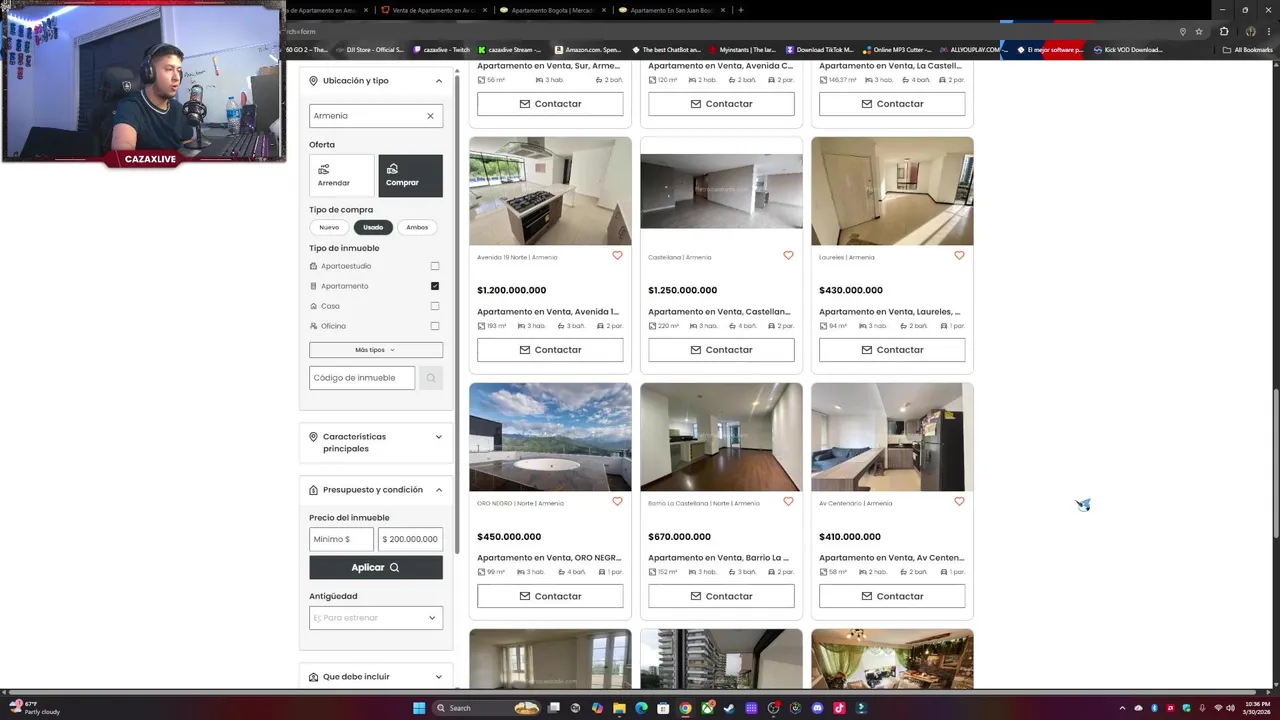This screenshot has width=1280, height=720.
Task: Select the Usado purchase type
Action: 373,227
